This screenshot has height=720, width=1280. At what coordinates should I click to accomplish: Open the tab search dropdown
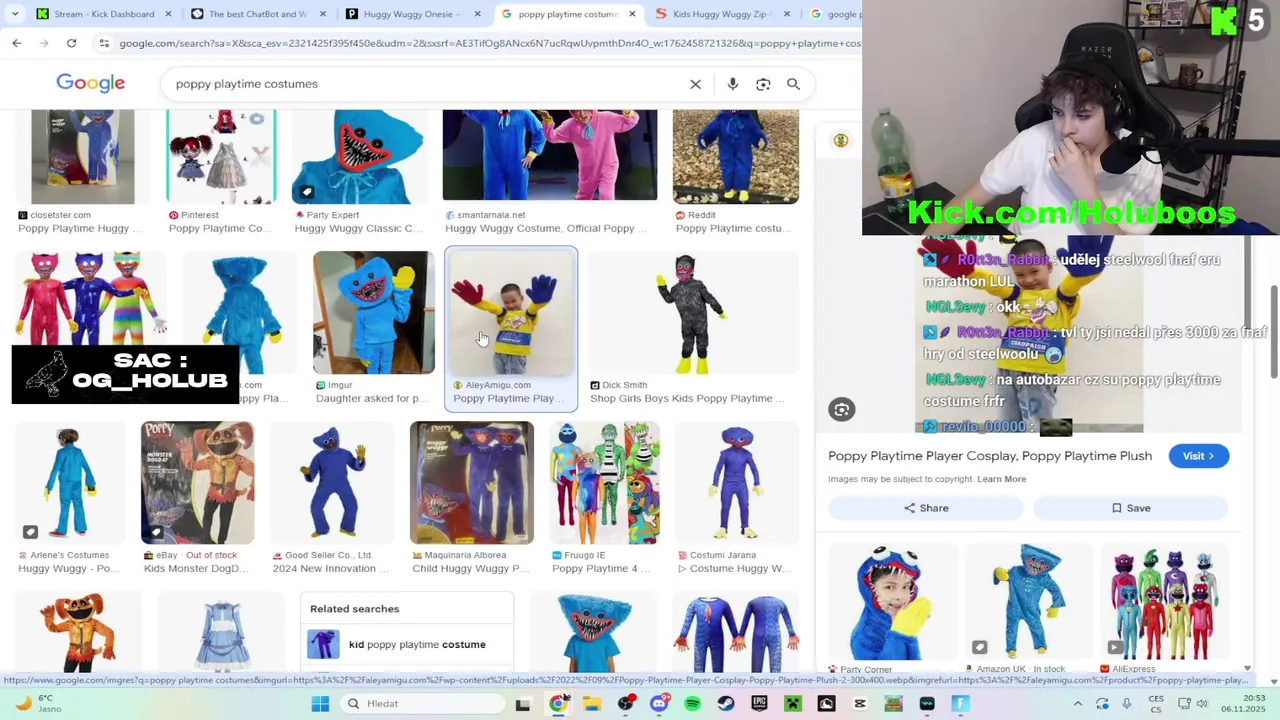[x=15, y=14]
